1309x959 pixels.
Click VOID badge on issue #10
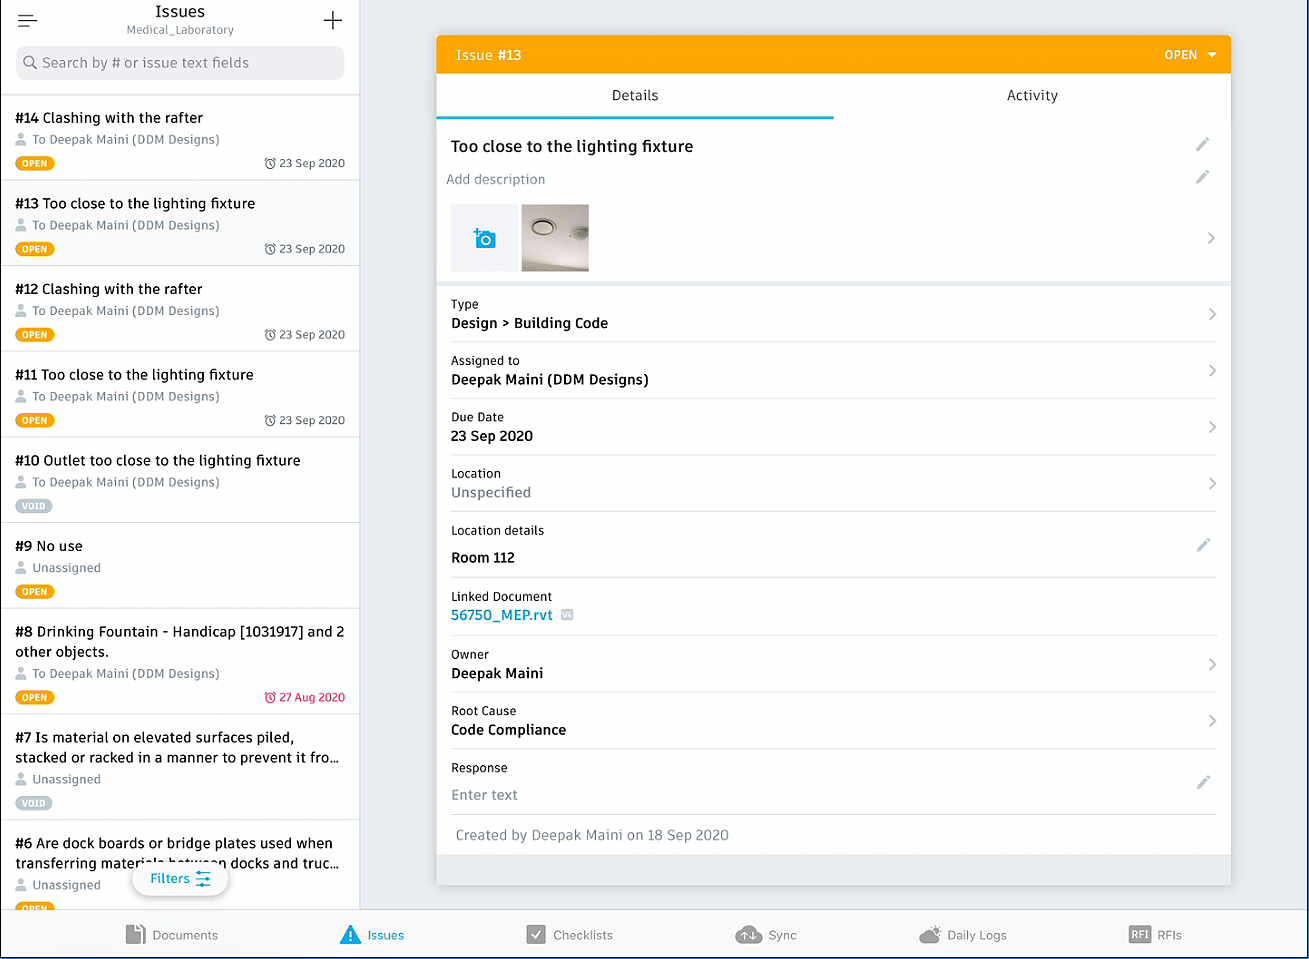pyautogui.click(x=34, y=506)
